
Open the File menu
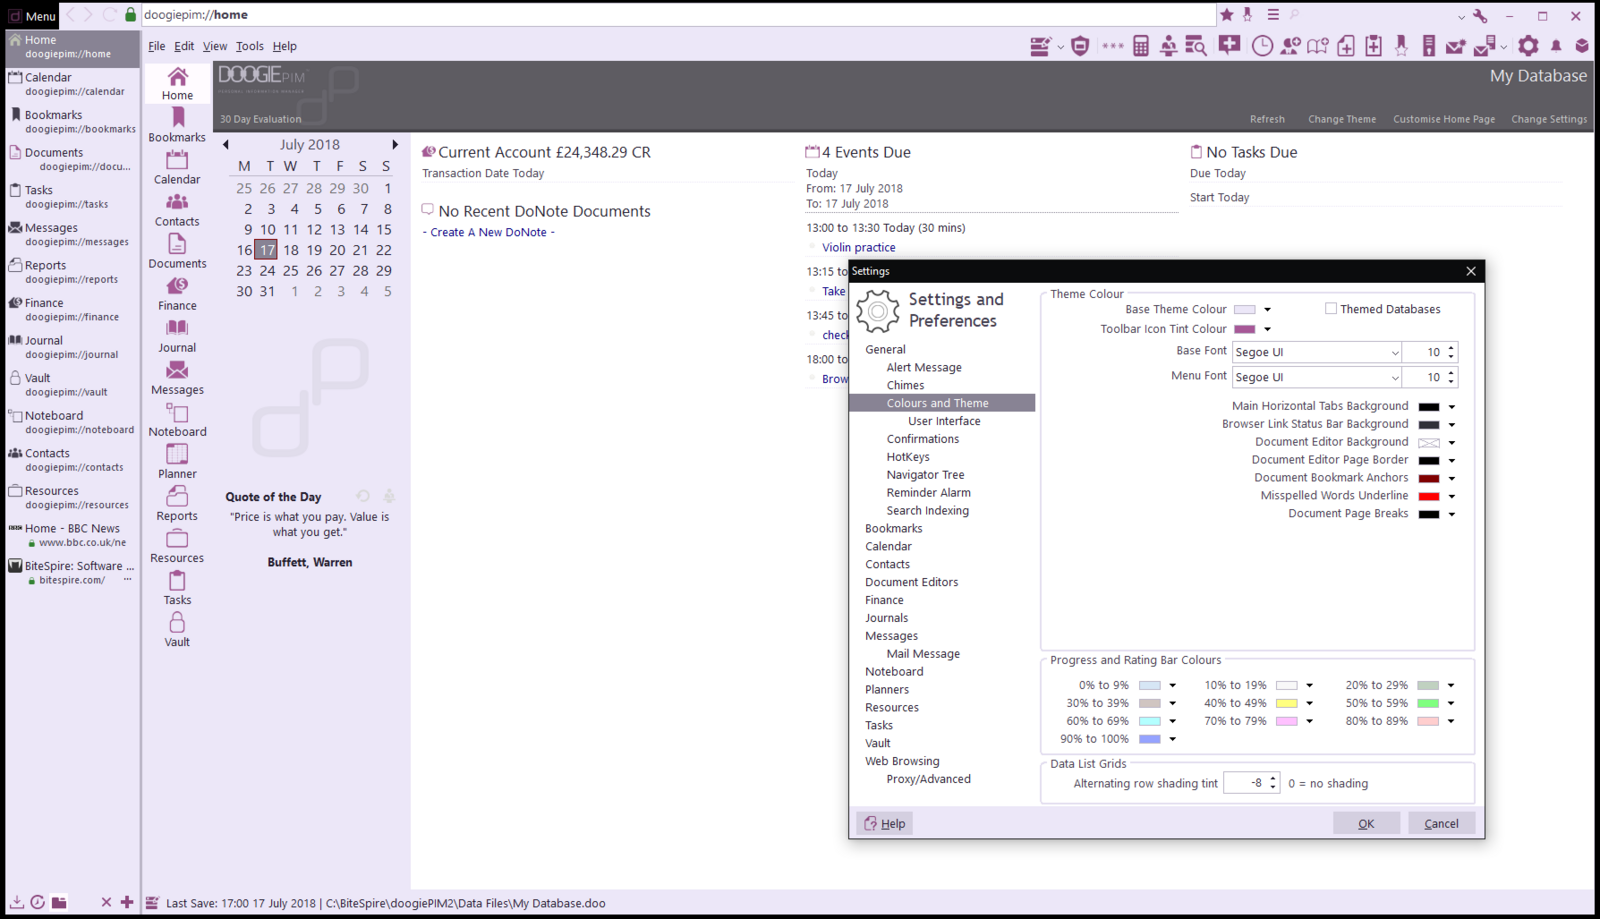click(x=157, y=46)
